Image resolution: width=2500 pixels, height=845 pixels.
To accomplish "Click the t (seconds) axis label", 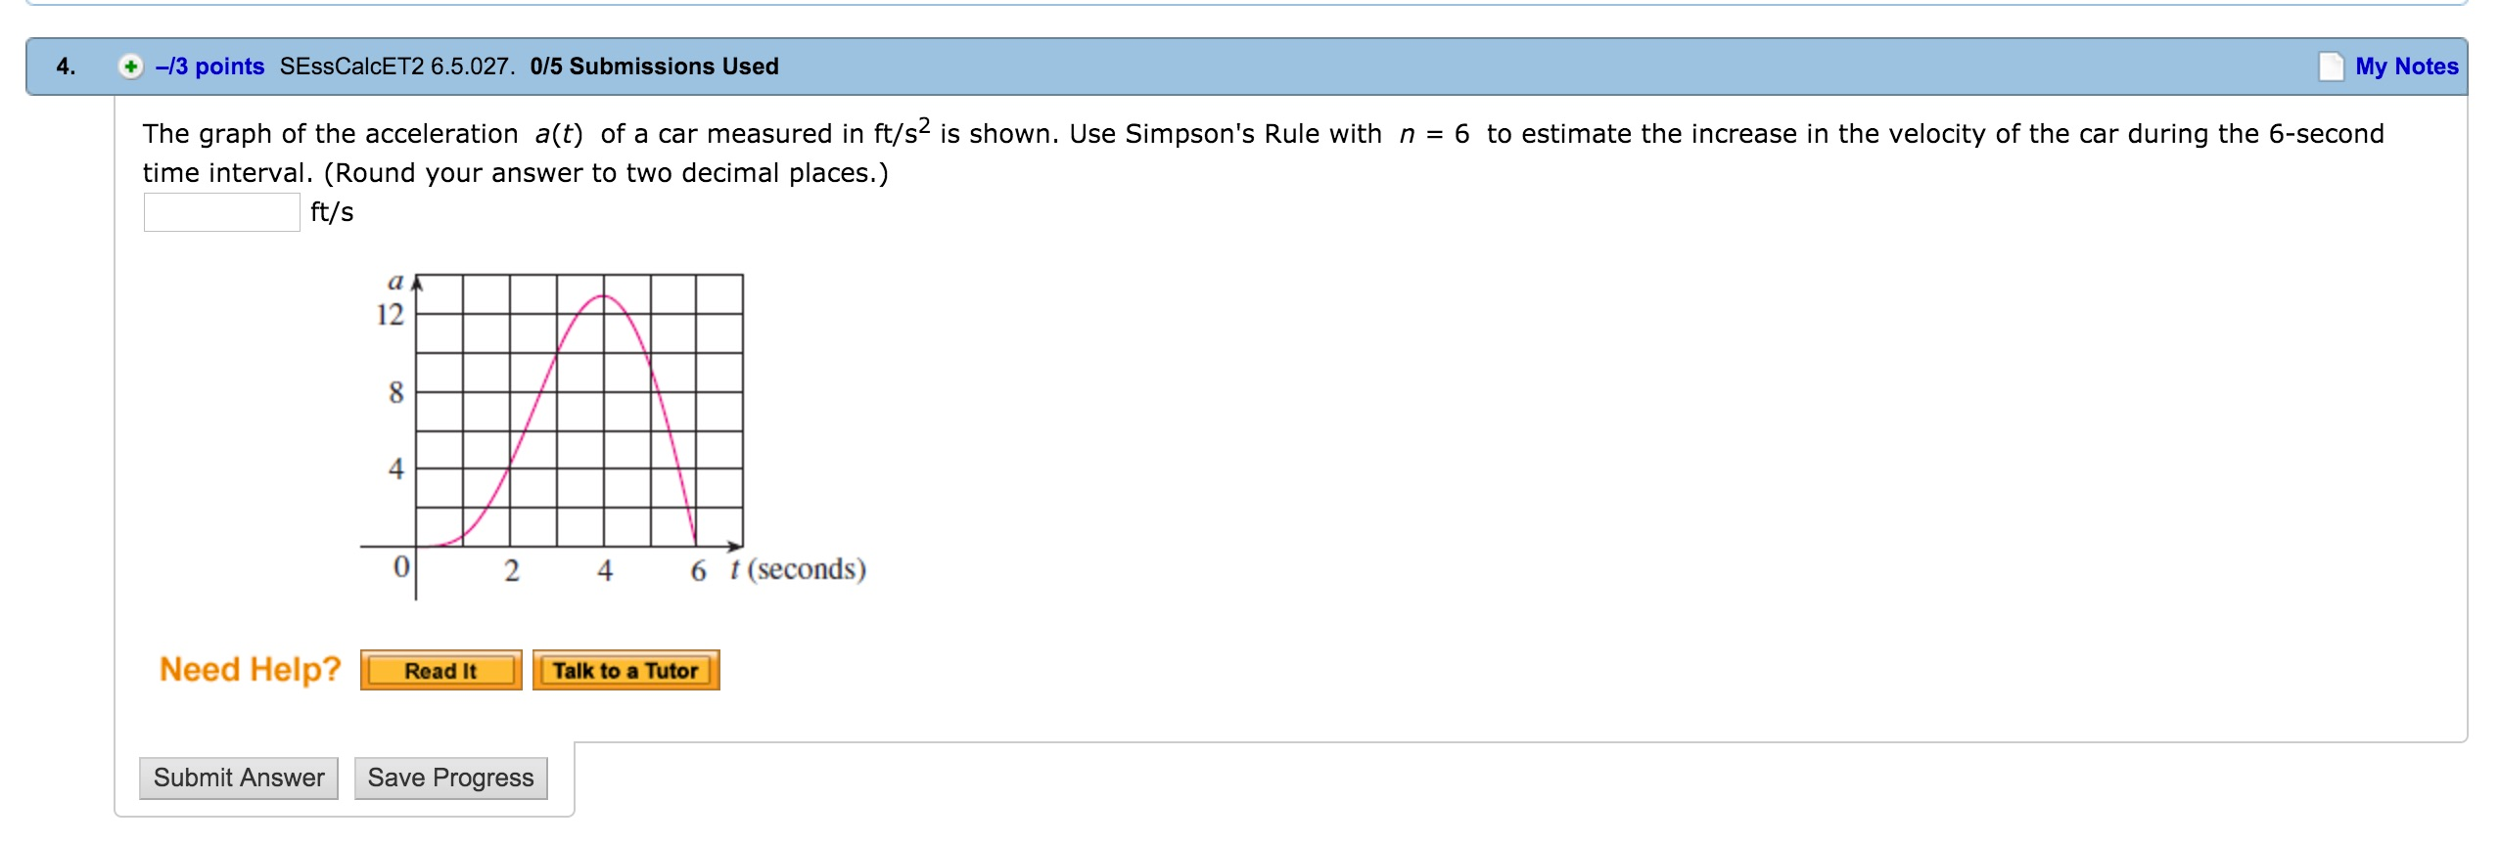I will coord(797,570).
